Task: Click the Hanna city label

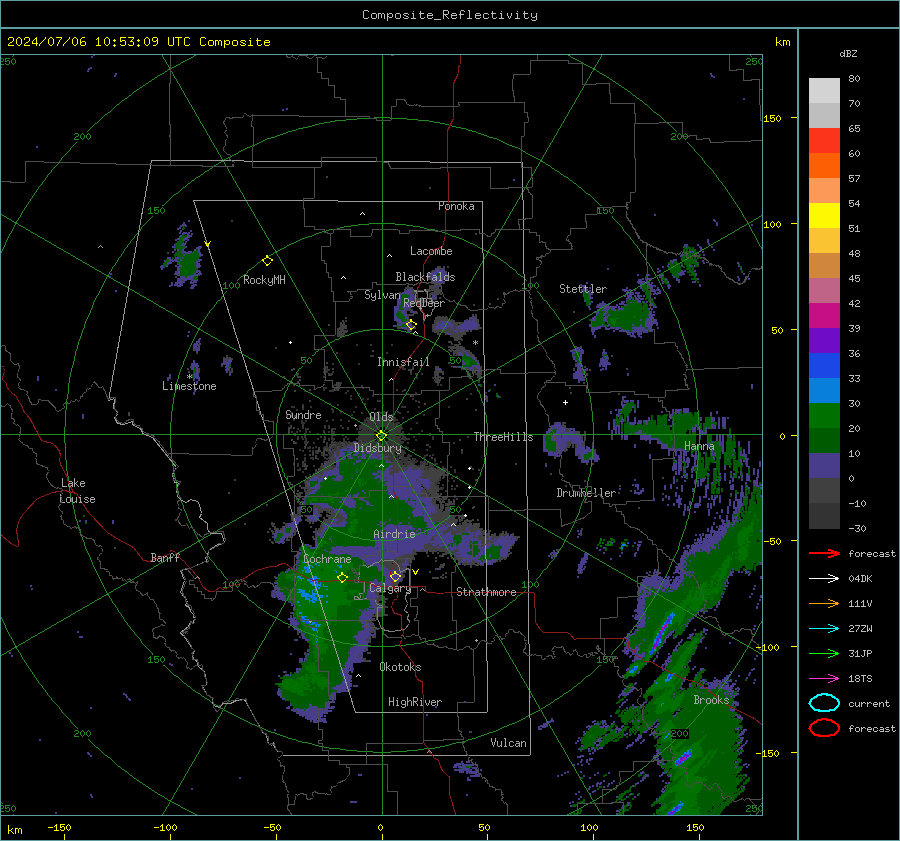Action: (699, 446)
